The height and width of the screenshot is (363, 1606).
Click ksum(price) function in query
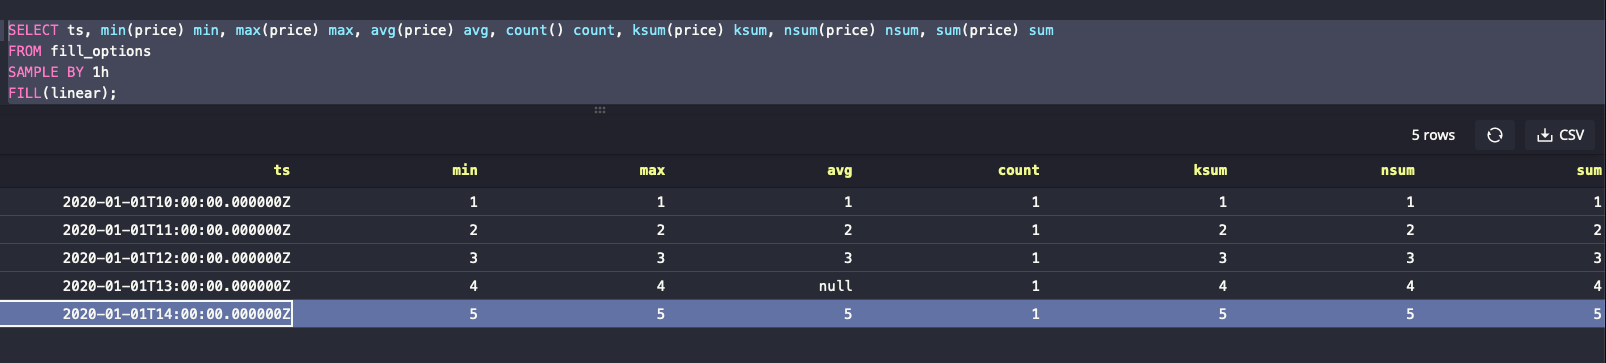(x=678, y=30)
